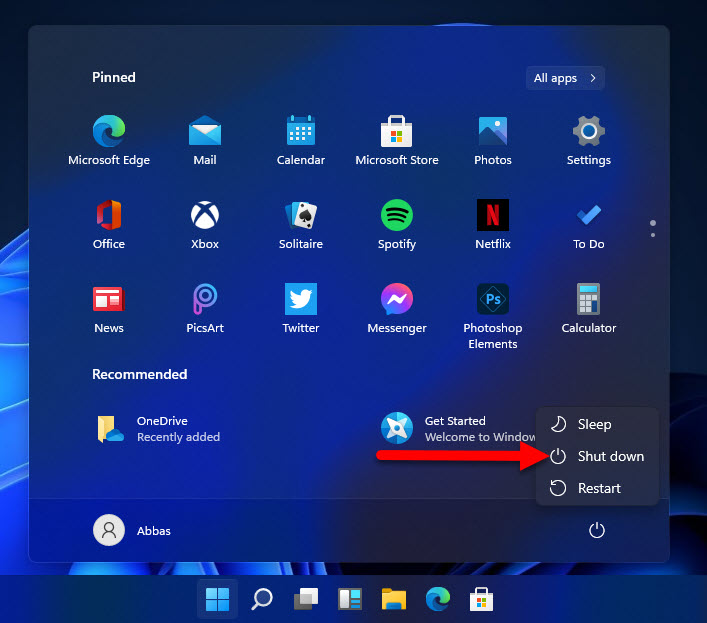Launch Messenger
The image size is (707, 623).
point(397,309)
